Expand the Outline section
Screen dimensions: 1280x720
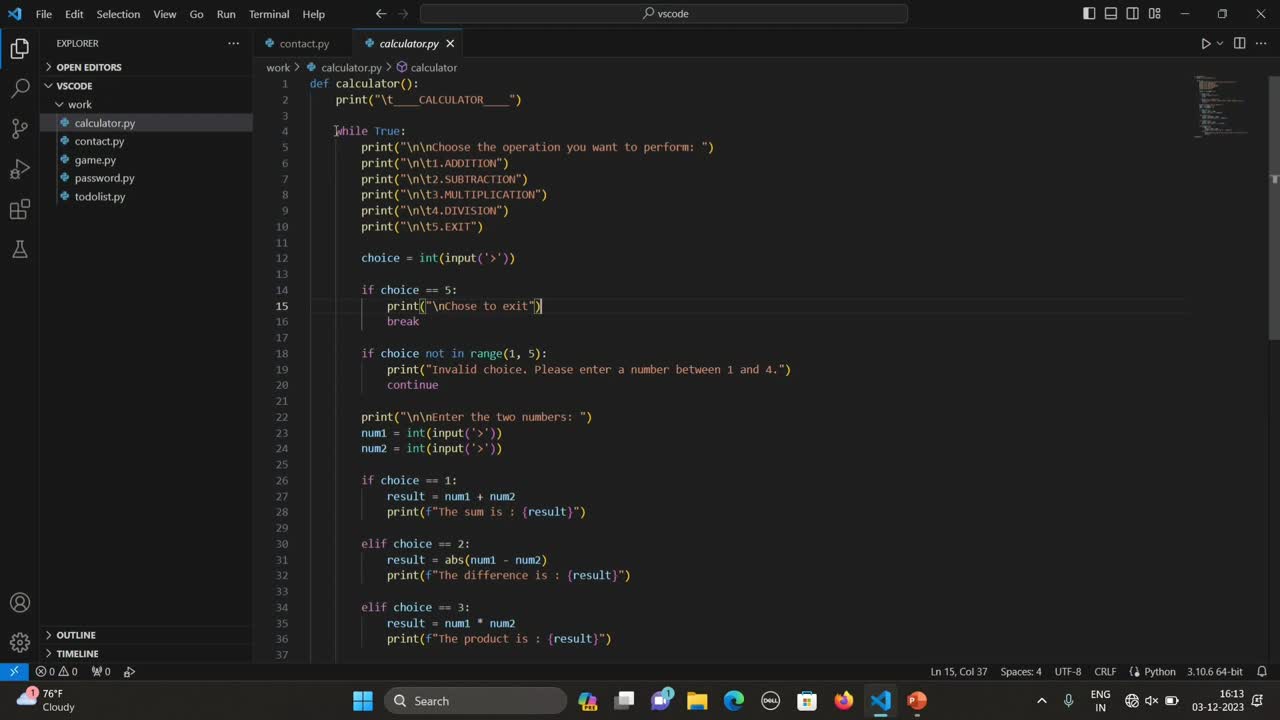tap(146, 635)
